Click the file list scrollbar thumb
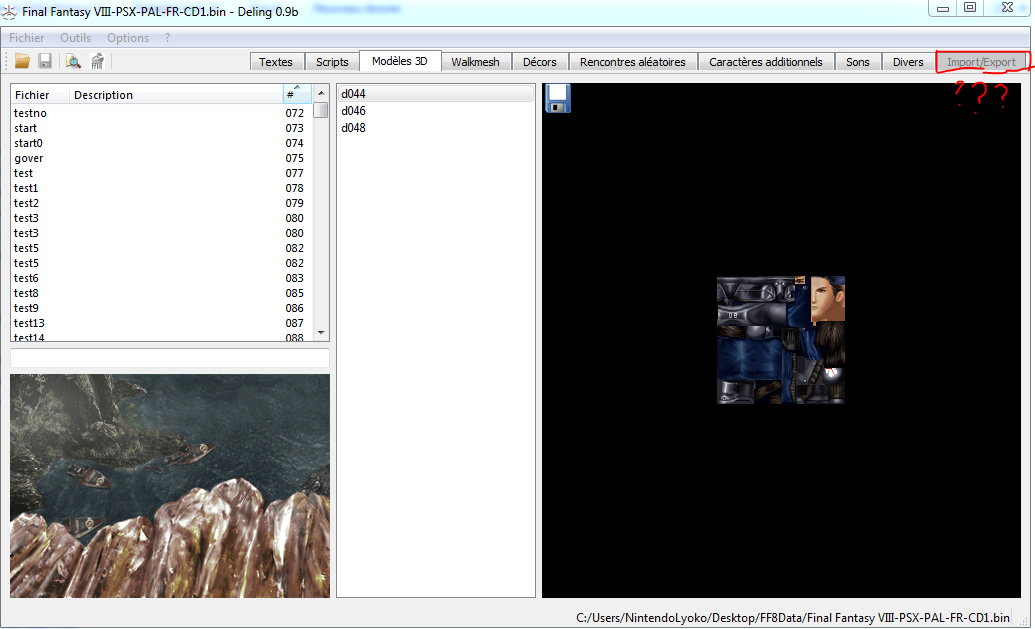 (x=321, y=110)
